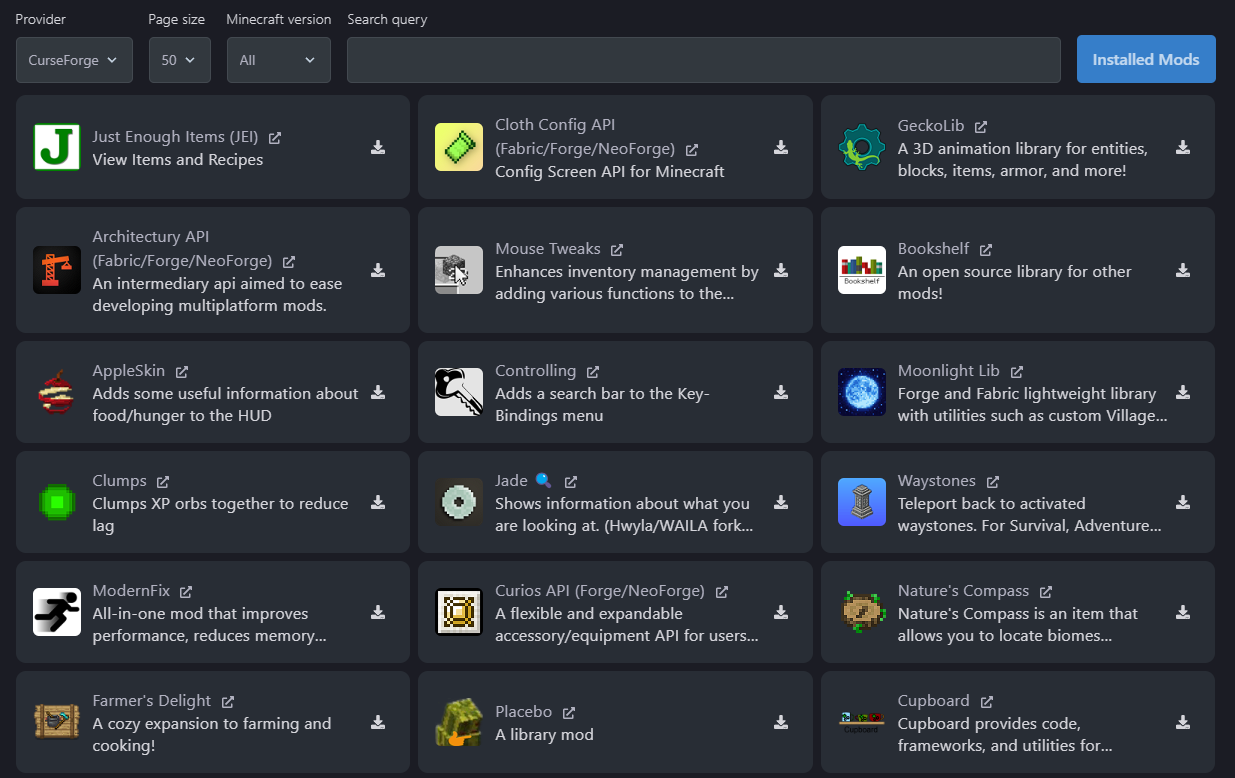Download the Controlling mod
The height and width of the screenshot is (778, 1235).
781,392
